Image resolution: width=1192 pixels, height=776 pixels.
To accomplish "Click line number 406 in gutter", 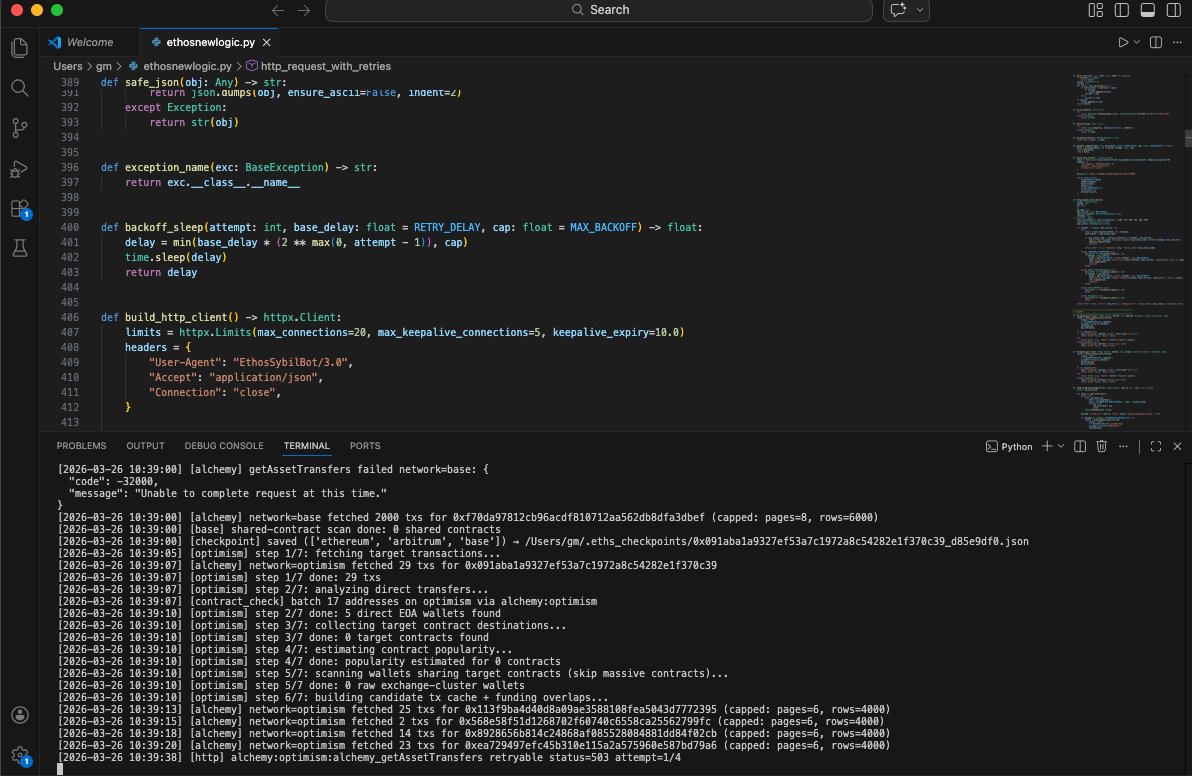I will click(70, 318).
